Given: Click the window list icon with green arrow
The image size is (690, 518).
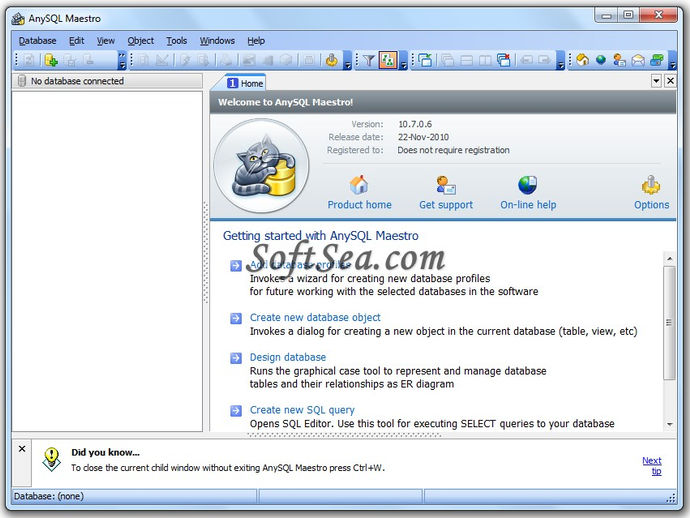Looking at the screenshot, I should (425, 60).
